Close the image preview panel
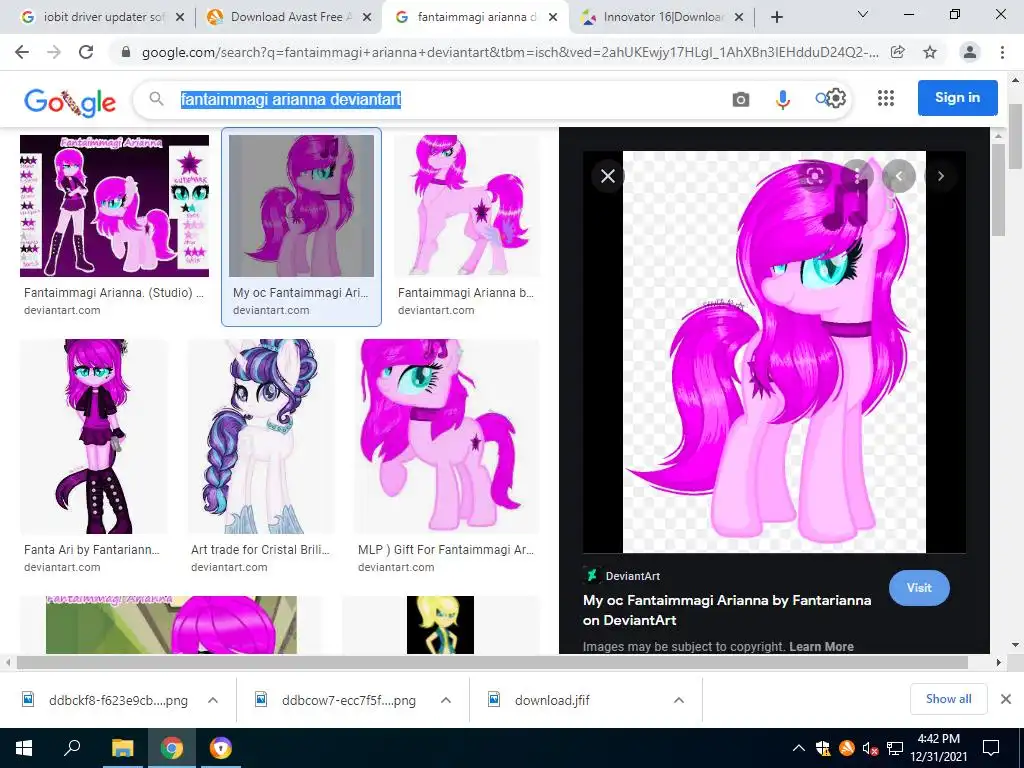Viewport: 1024px width, 768px height. pos(607,176)
